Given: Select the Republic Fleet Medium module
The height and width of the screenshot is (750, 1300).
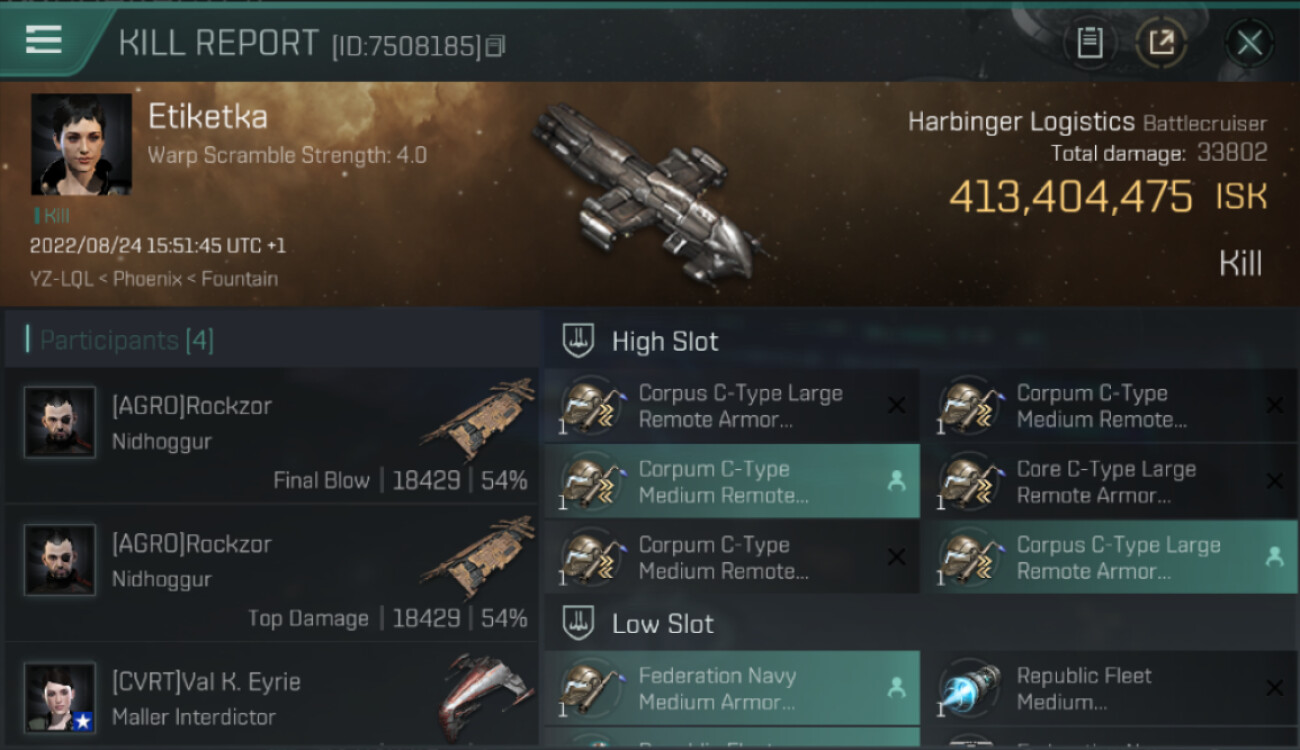Looking at the screenshot, I should click(x=1110, y=688).
